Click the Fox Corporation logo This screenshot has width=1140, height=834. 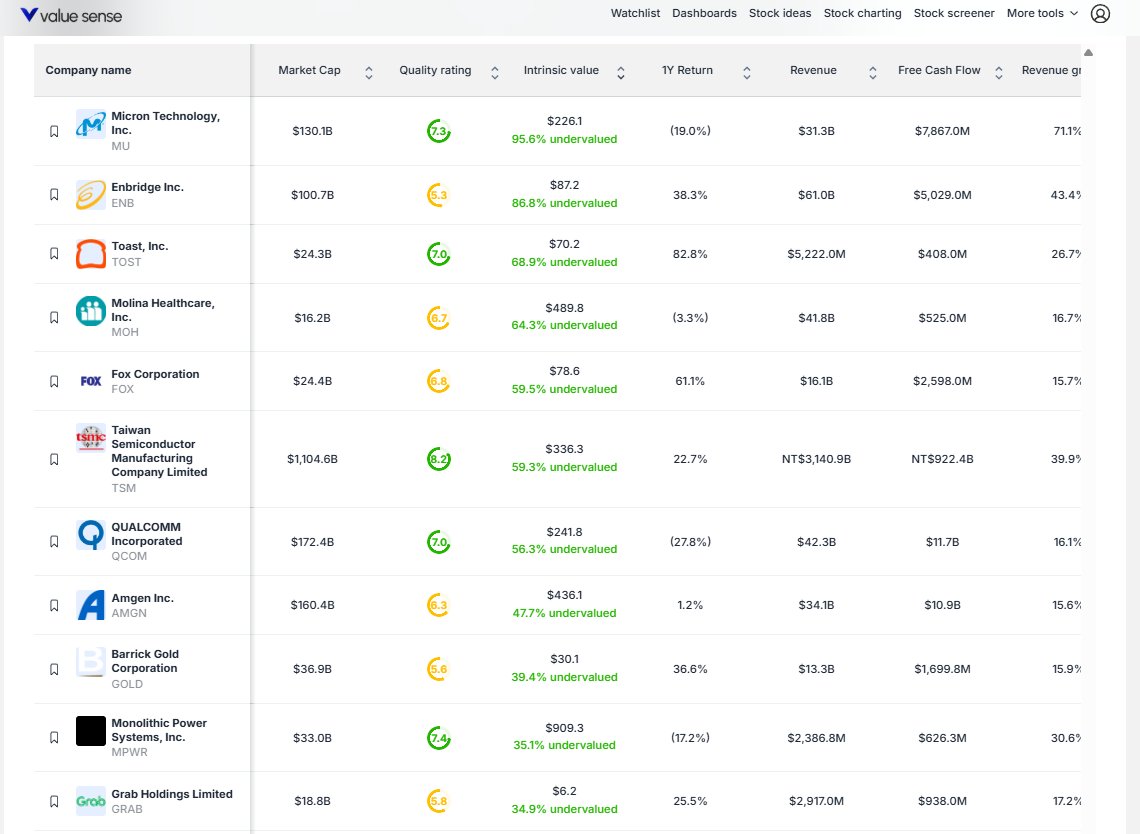click(x=91, y=381)
